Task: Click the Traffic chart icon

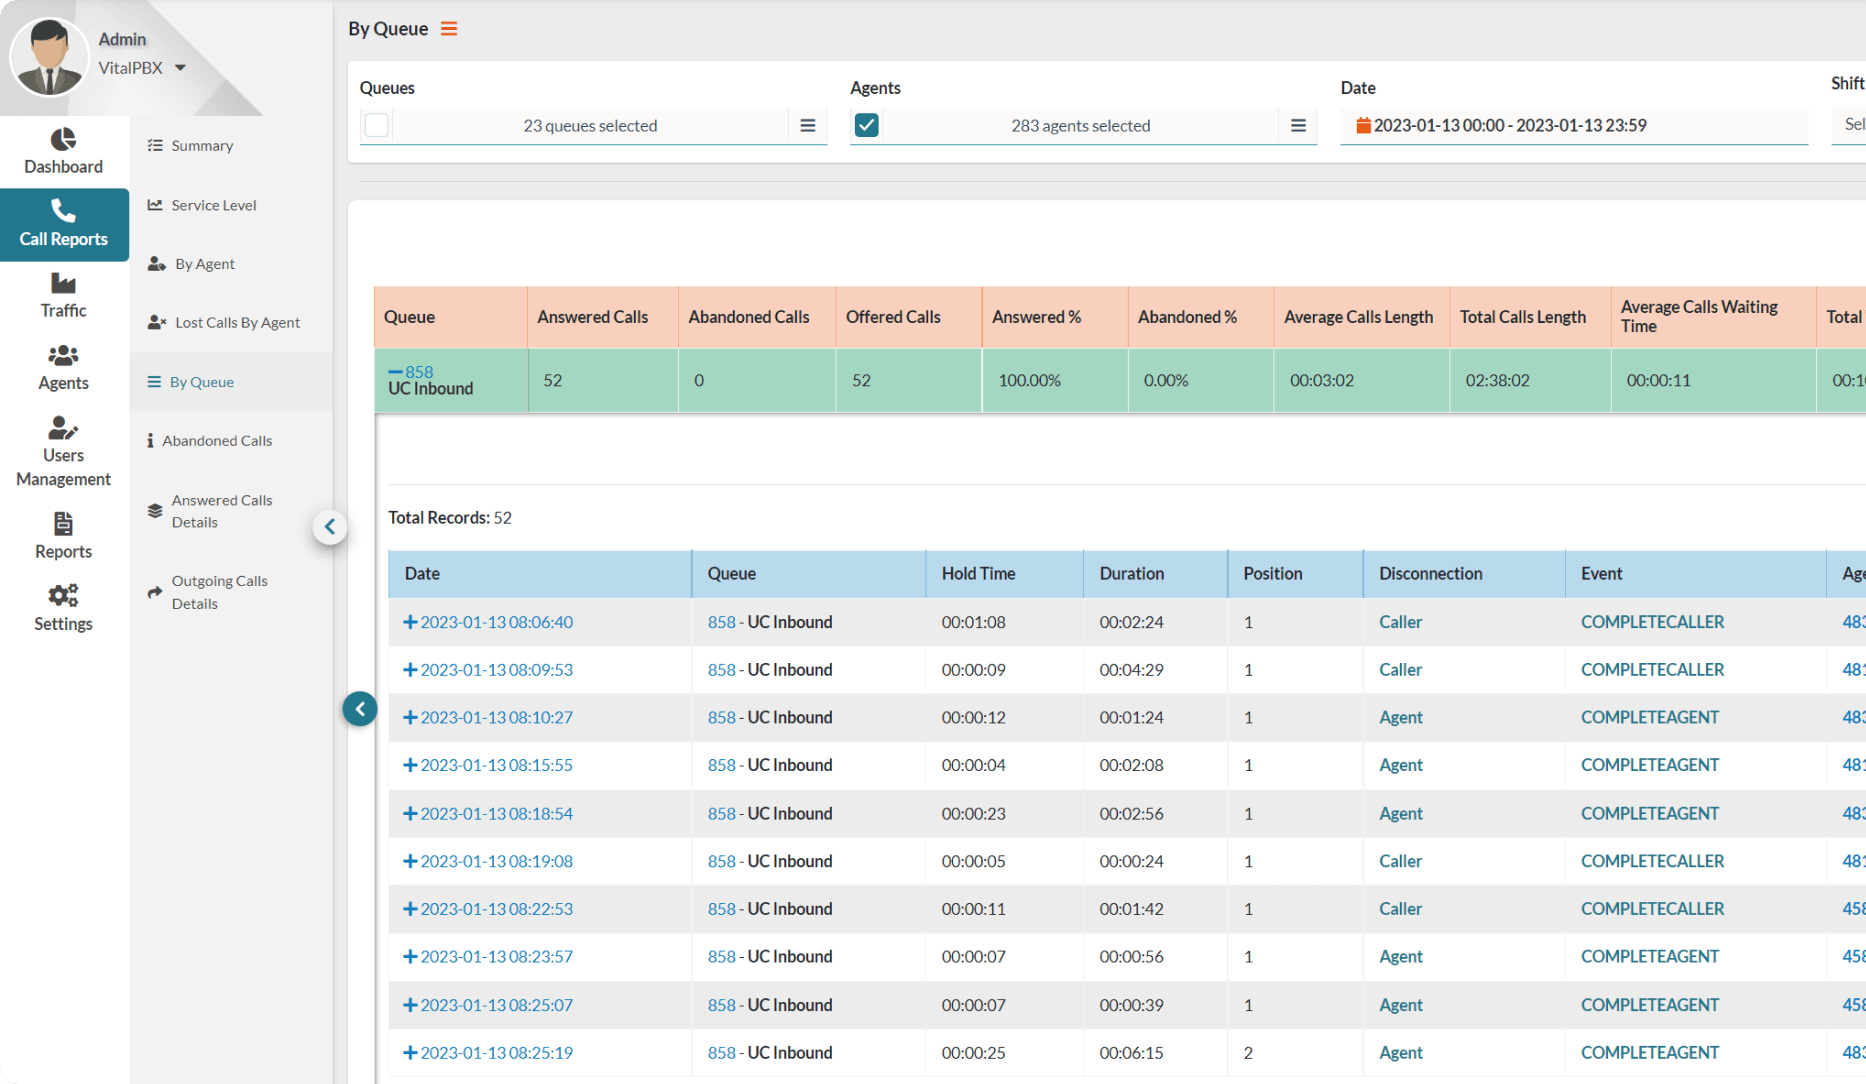Action: 63,284
